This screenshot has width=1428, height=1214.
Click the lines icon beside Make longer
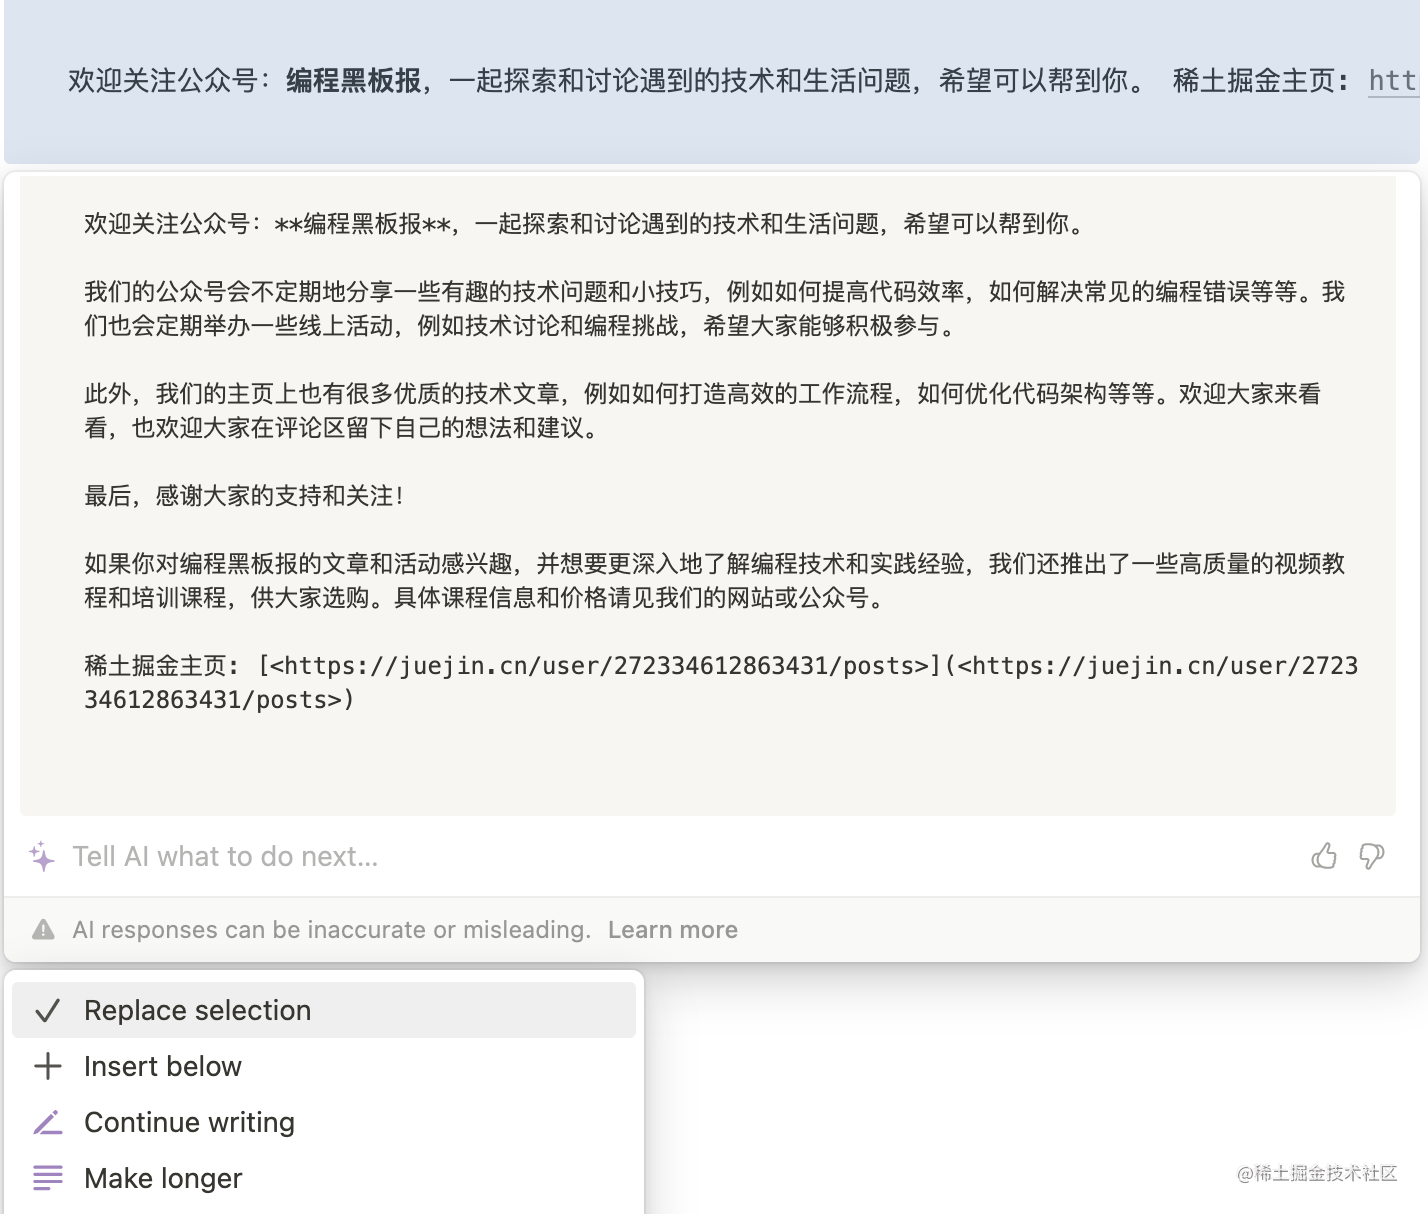click(x=48, y=1178)
